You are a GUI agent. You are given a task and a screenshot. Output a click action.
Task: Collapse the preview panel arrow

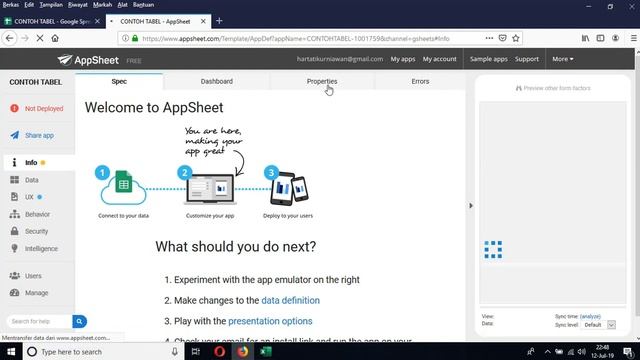click(471, 206)
